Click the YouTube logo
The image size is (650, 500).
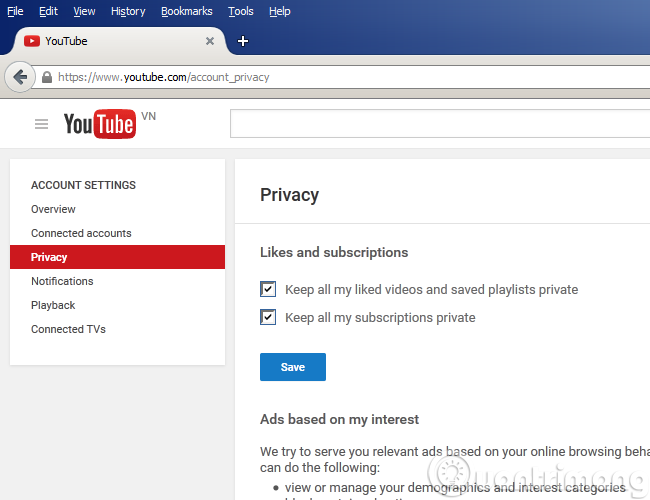(x=99, y=124)
